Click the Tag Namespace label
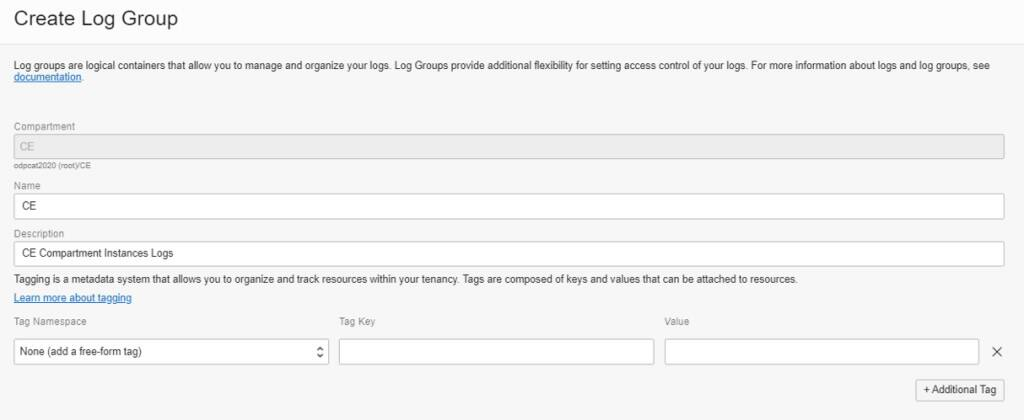This screenshot has height=420, width=1024. [x=49, y=321]
